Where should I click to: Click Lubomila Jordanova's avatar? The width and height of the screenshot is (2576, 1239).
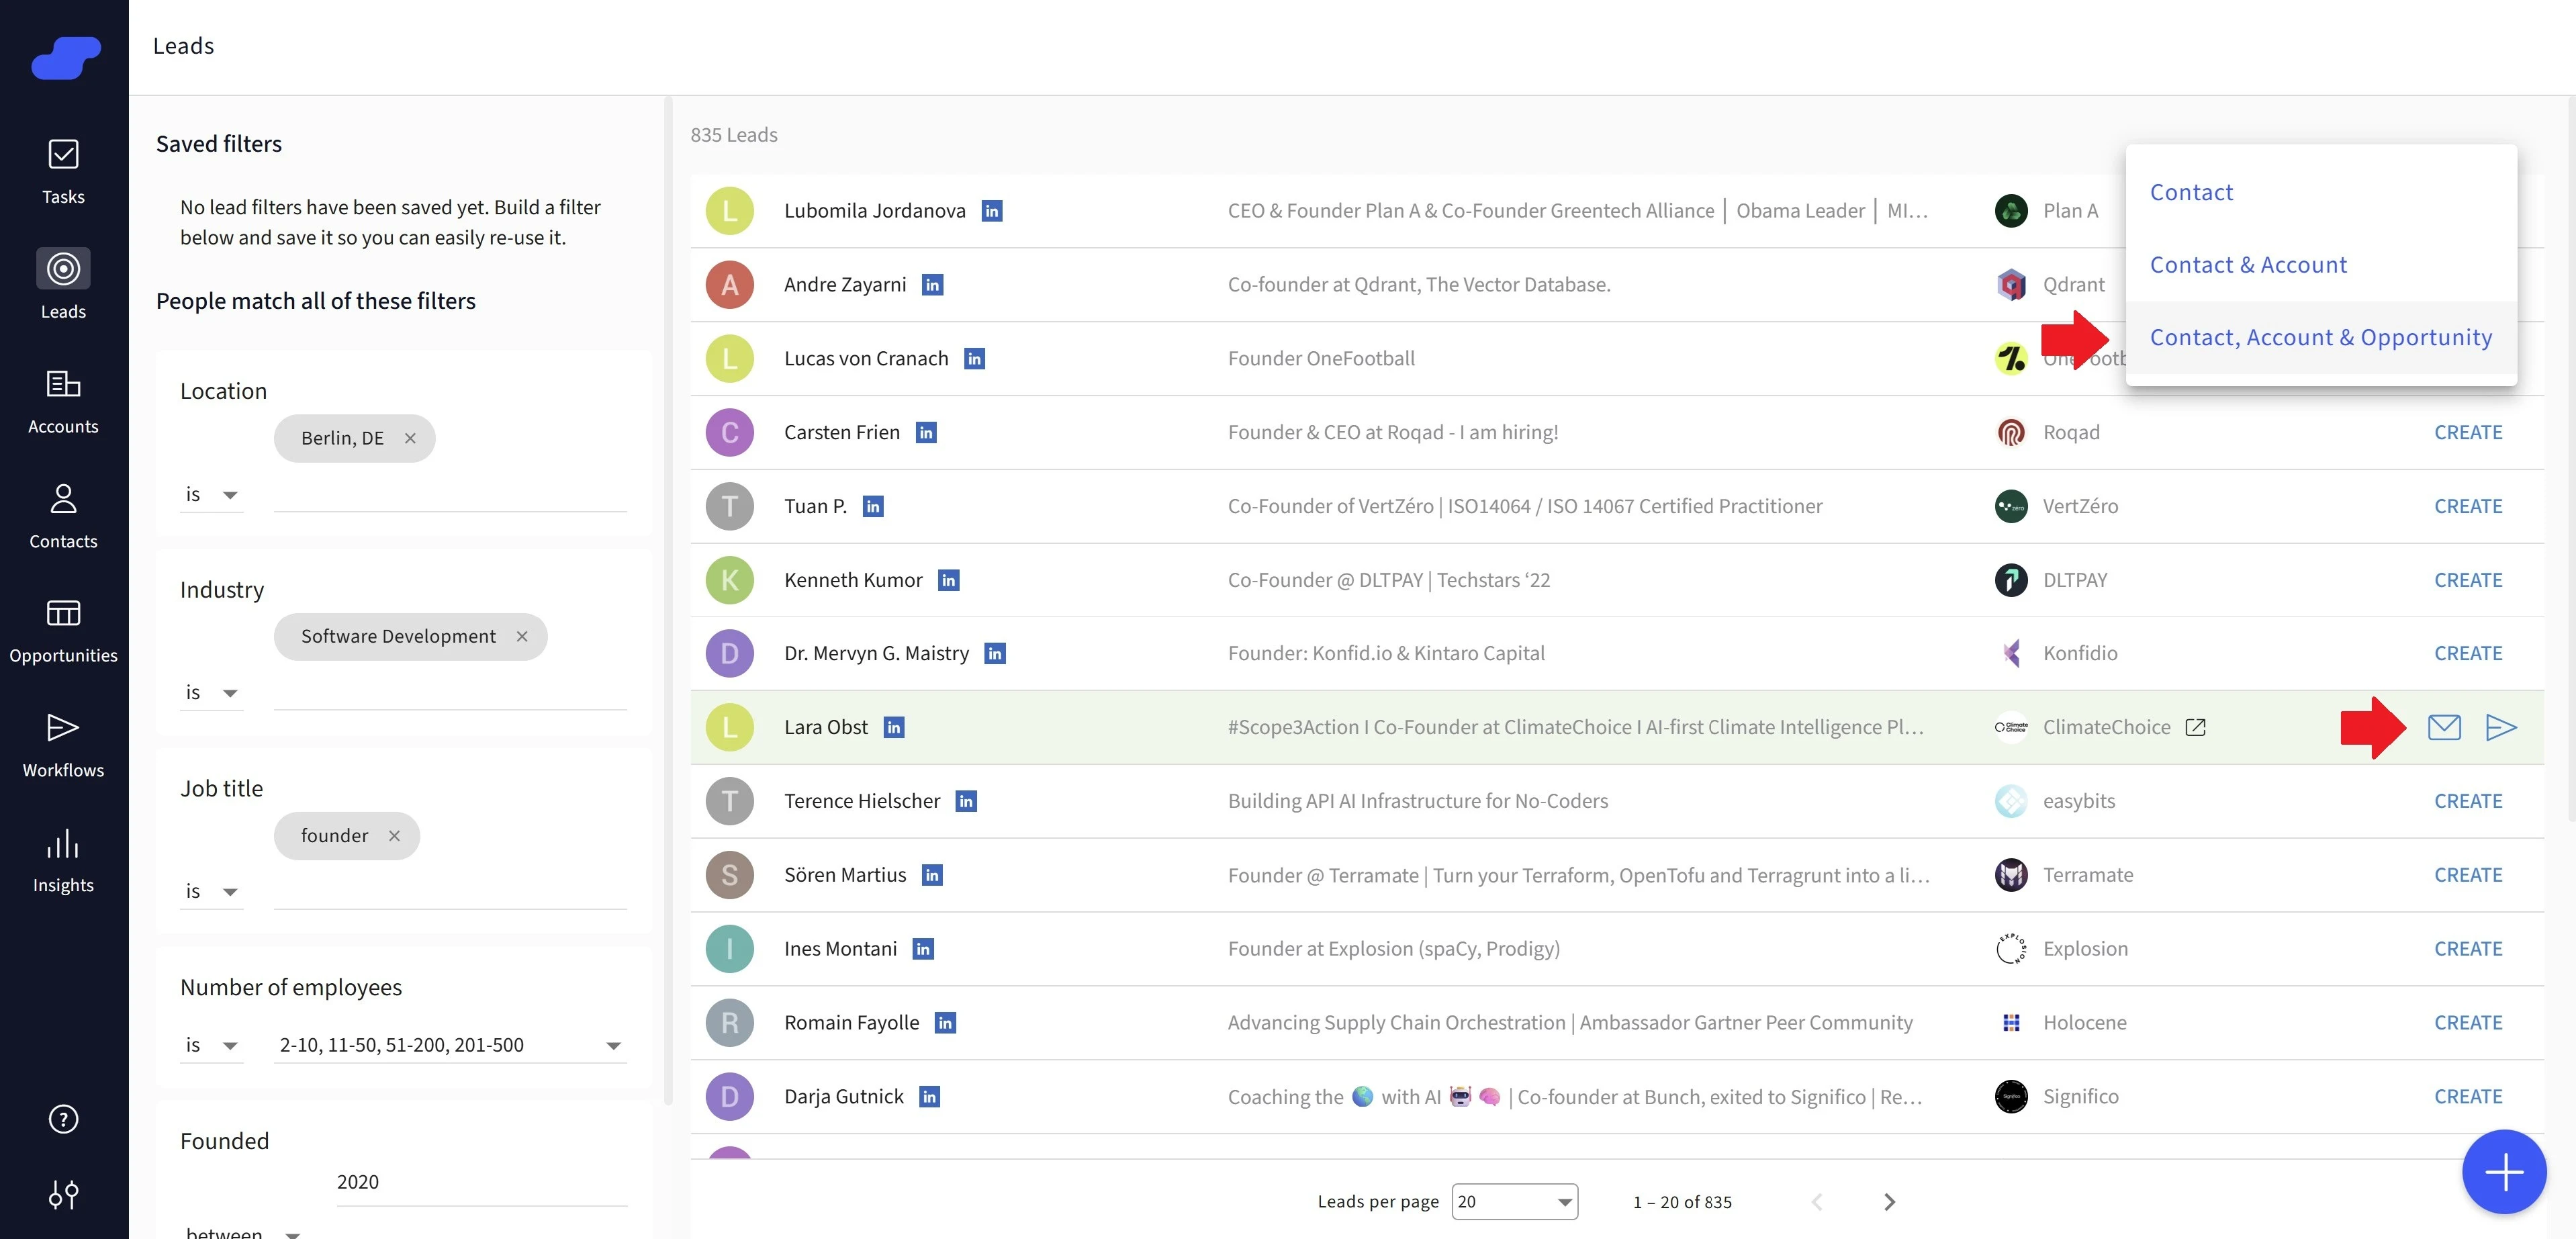pos(730,211)
